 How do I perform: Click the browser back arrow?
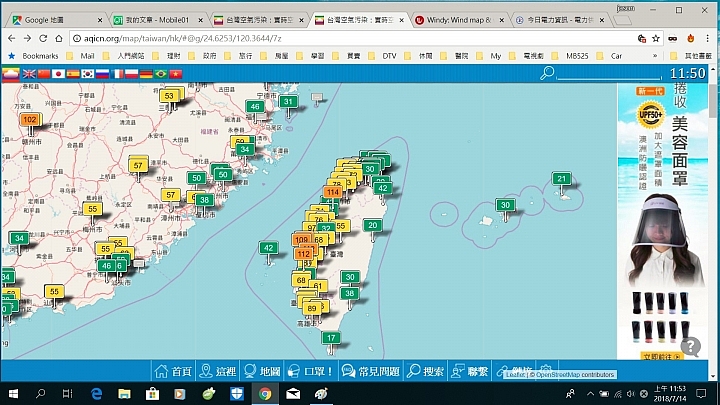click(x=11, y=38)
